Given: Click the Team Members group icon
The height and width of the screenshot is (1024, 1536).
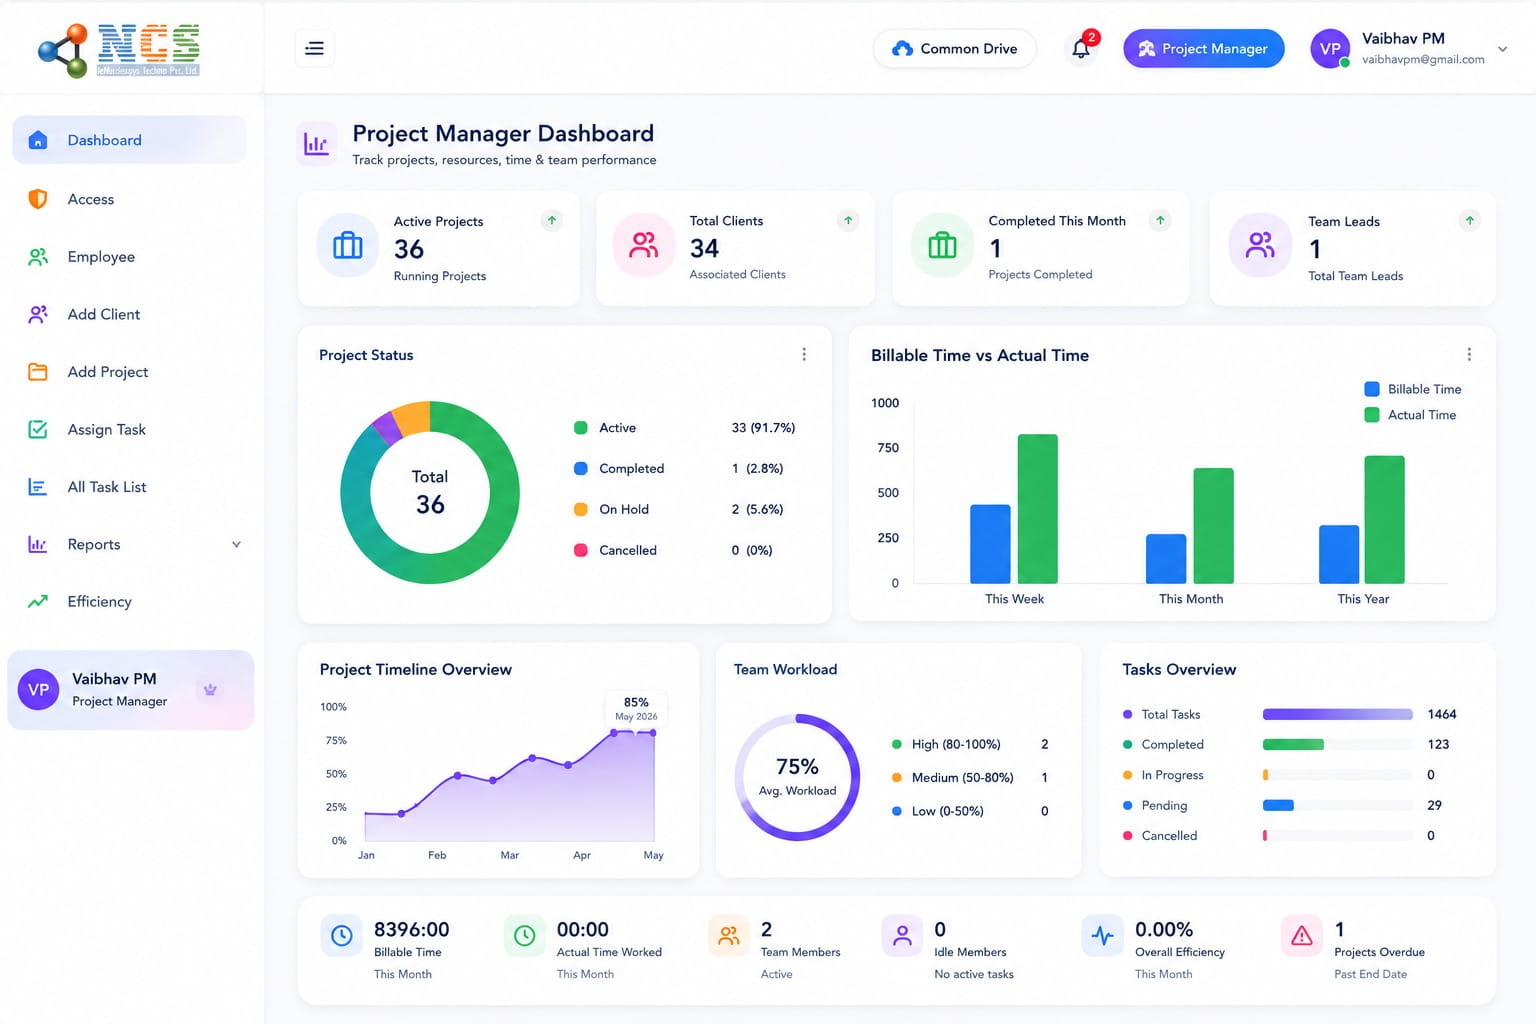Looking at the screenshot, I should 728,936.
